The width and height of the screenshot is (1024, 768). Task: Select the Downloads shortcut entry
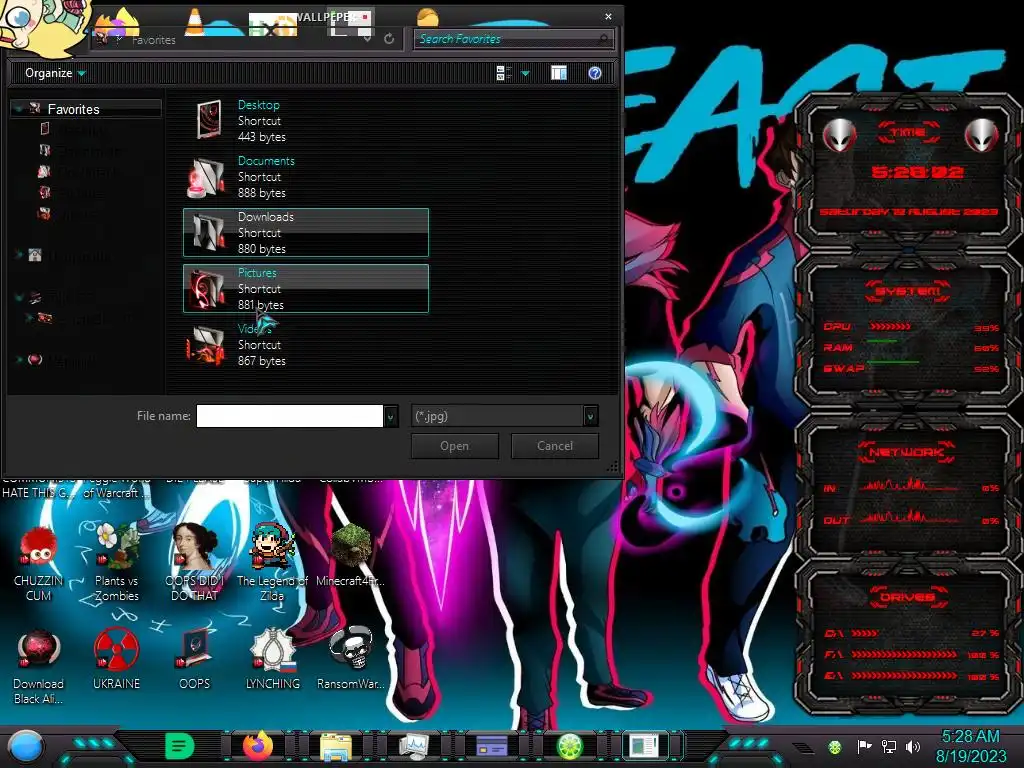coord(306,232)
